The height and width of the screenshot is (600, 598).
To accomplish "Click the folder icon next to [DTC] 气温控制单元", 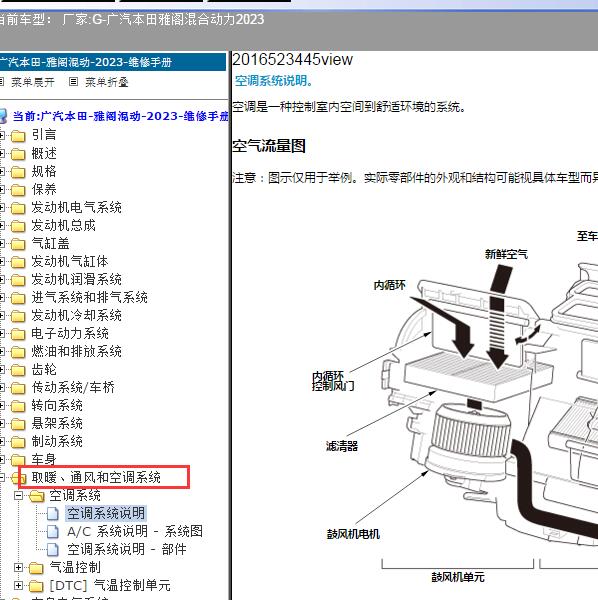I will click(36, 586).
